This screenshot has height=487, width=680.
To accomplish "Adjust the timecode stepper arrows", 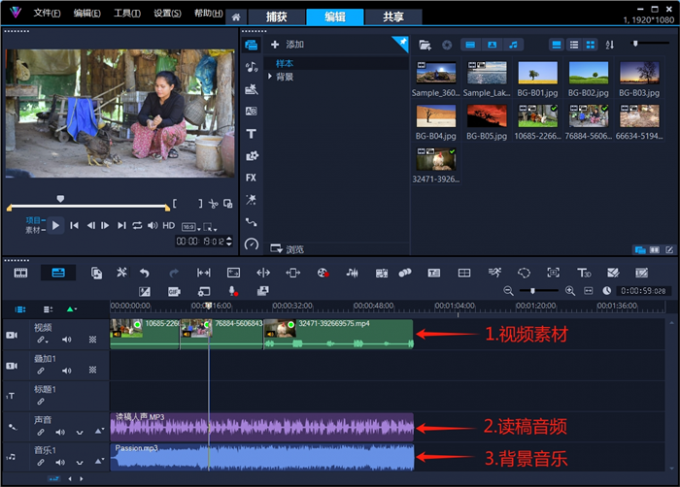I will 229,241.
